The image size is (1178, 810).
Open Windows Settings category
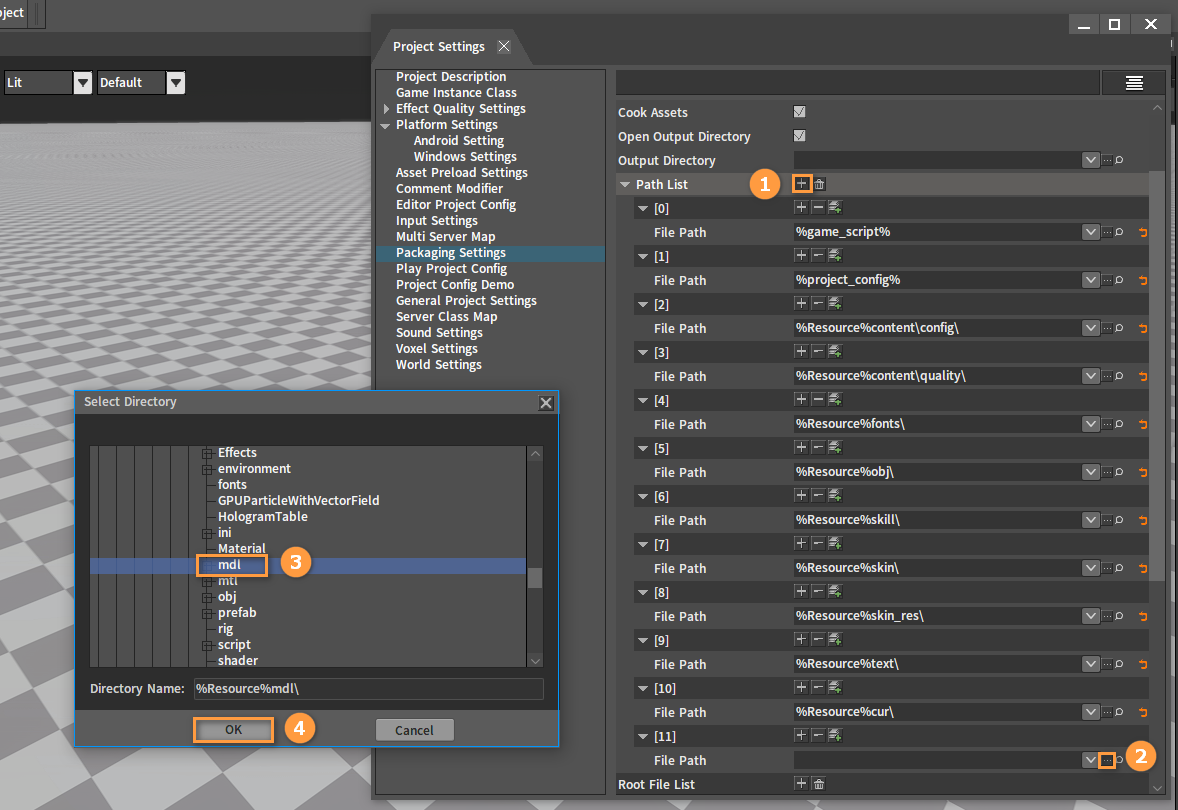(465, 156)
